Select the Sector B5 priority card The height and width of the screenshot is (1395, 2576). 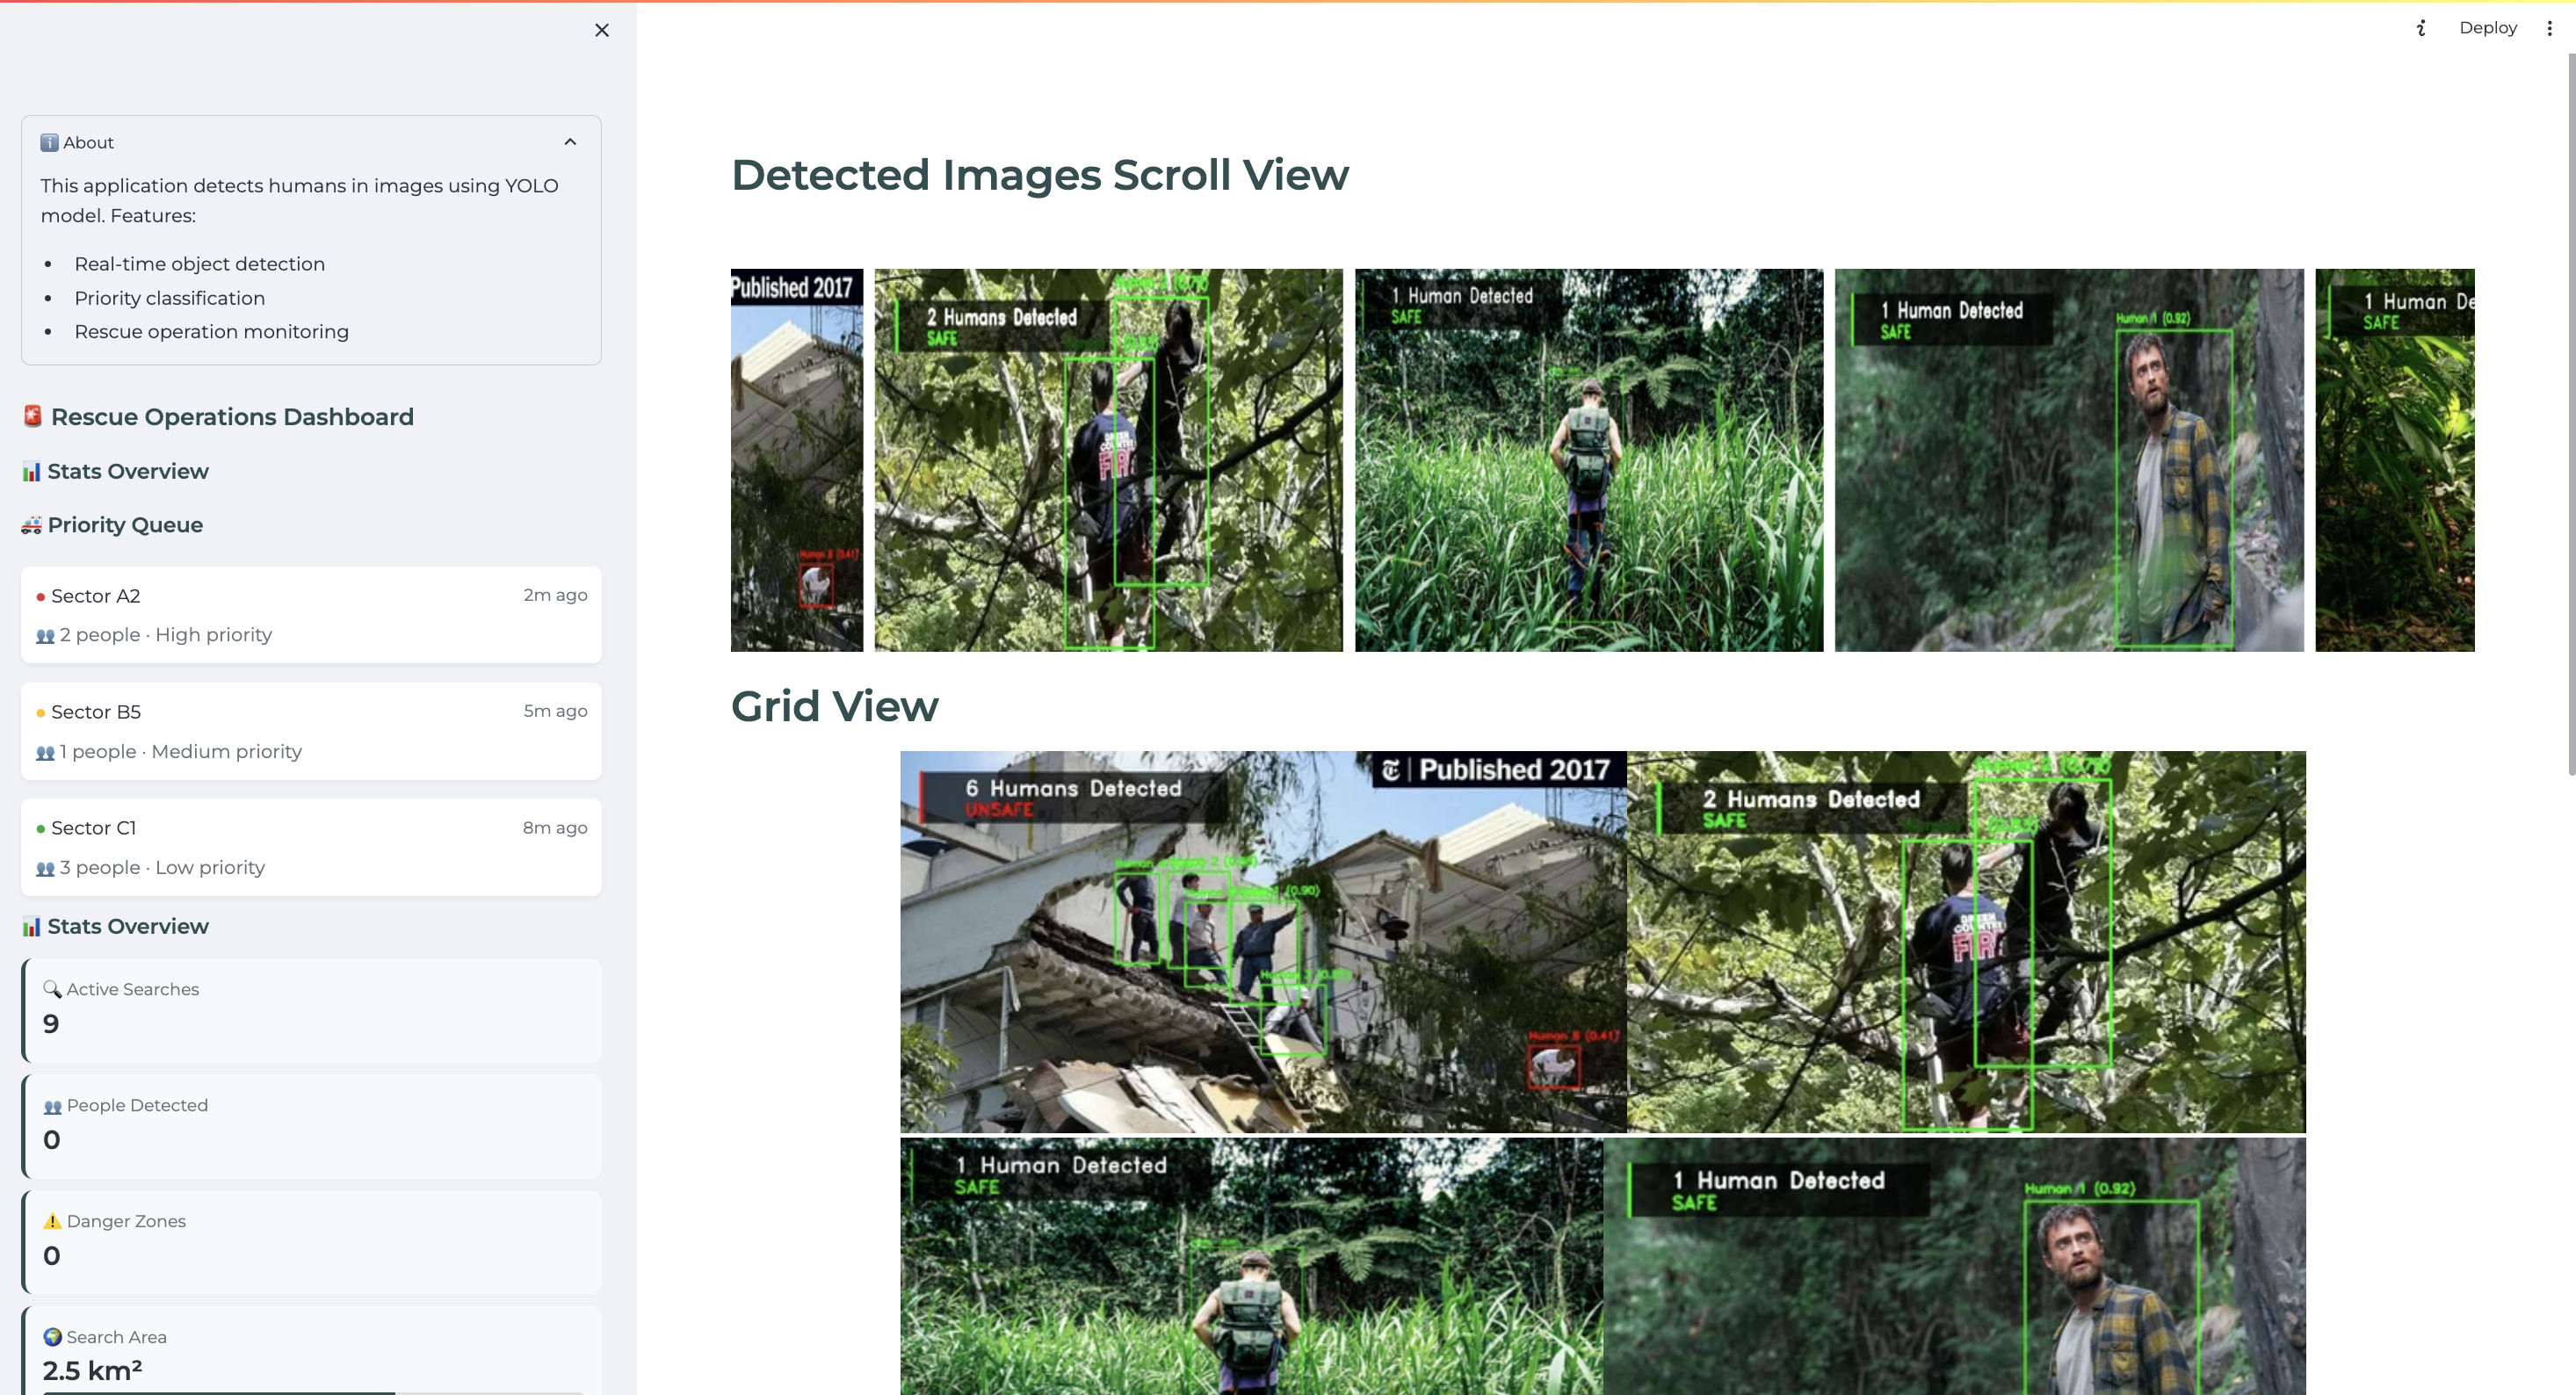311,730
